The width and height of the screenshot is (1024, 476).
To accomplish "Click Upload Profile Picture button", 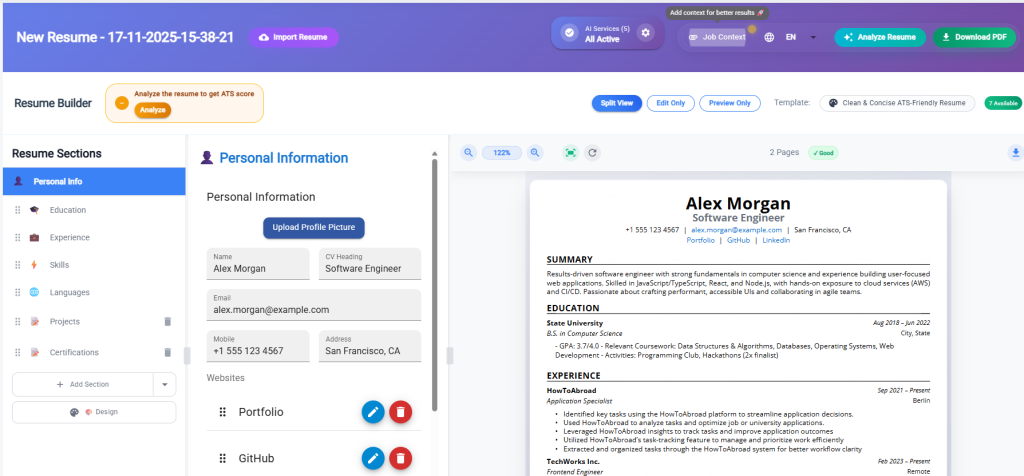I will click(x=313, y=228).
